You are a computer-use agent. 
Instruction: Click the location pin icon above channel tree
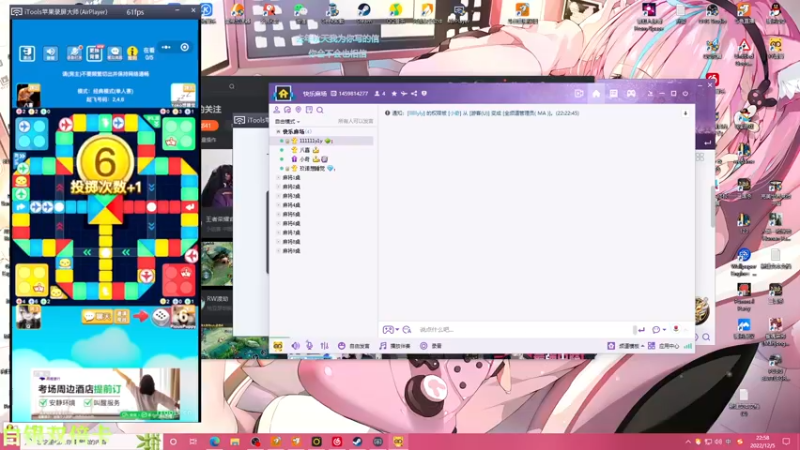(x=298, y=110)
